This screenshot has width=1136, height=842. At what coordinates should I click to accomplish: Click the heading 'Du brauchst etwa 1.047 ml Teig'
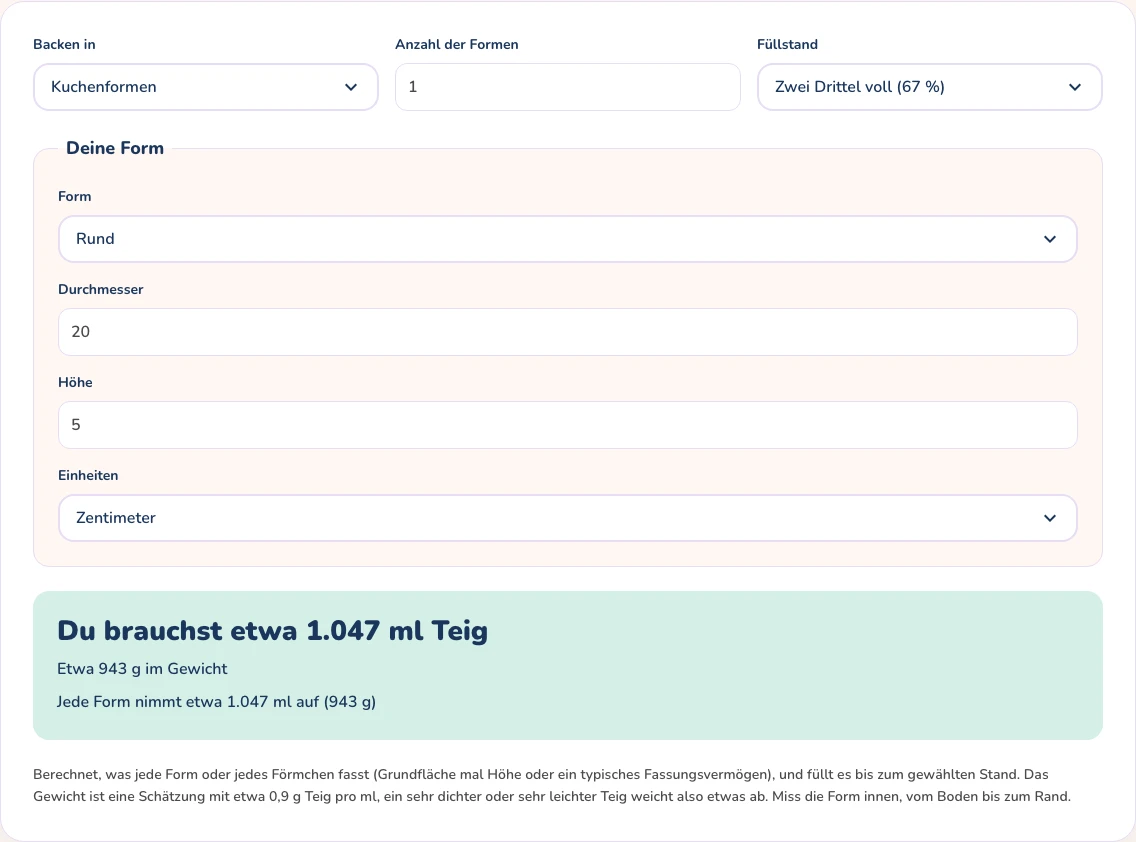[x=272, y=630]
